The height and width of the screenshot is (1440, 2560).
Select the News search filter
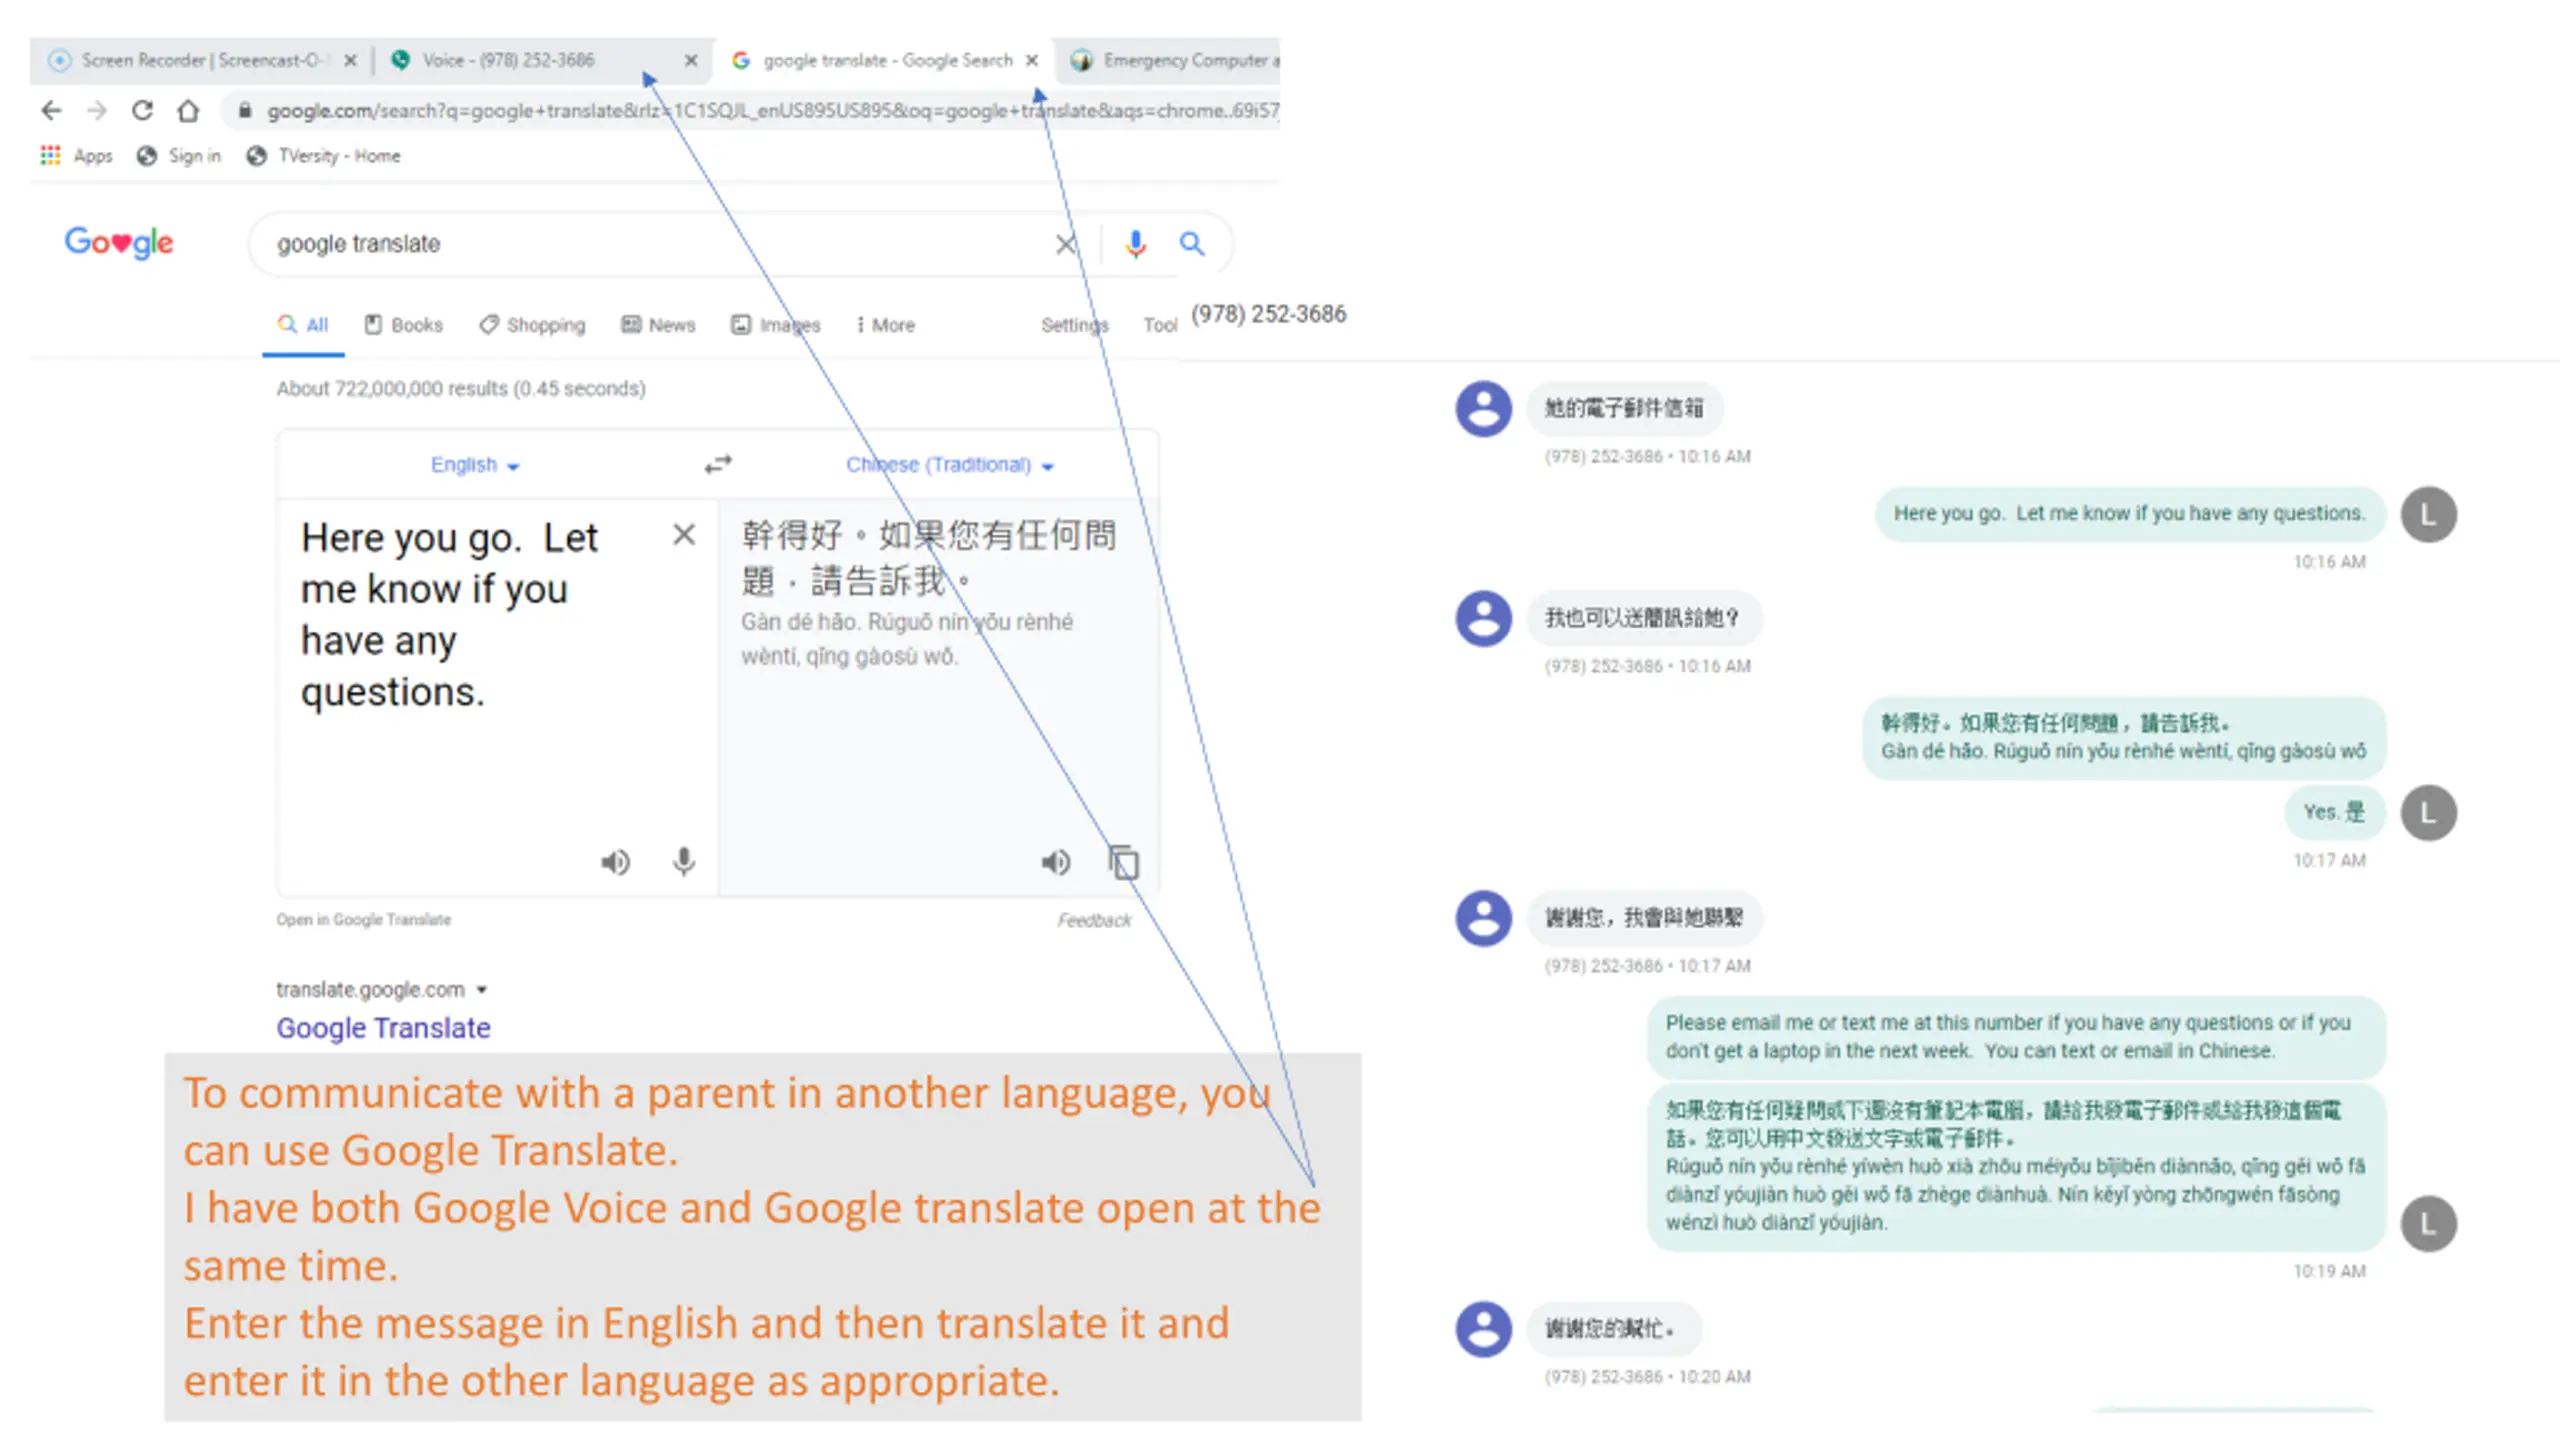tap(658, 325)
